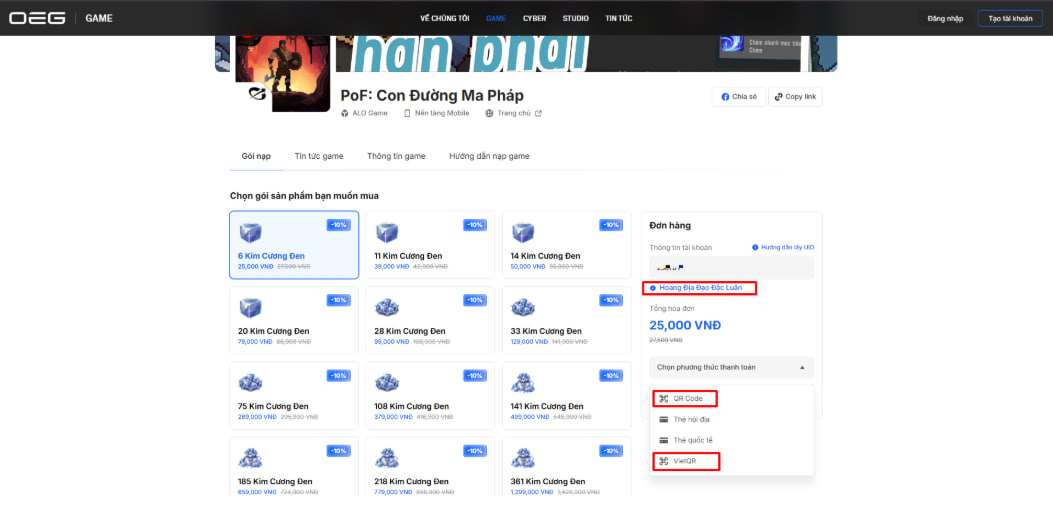
Task: Select the 11 Kim Cương Đen package
Action: (x=430, y=245)
